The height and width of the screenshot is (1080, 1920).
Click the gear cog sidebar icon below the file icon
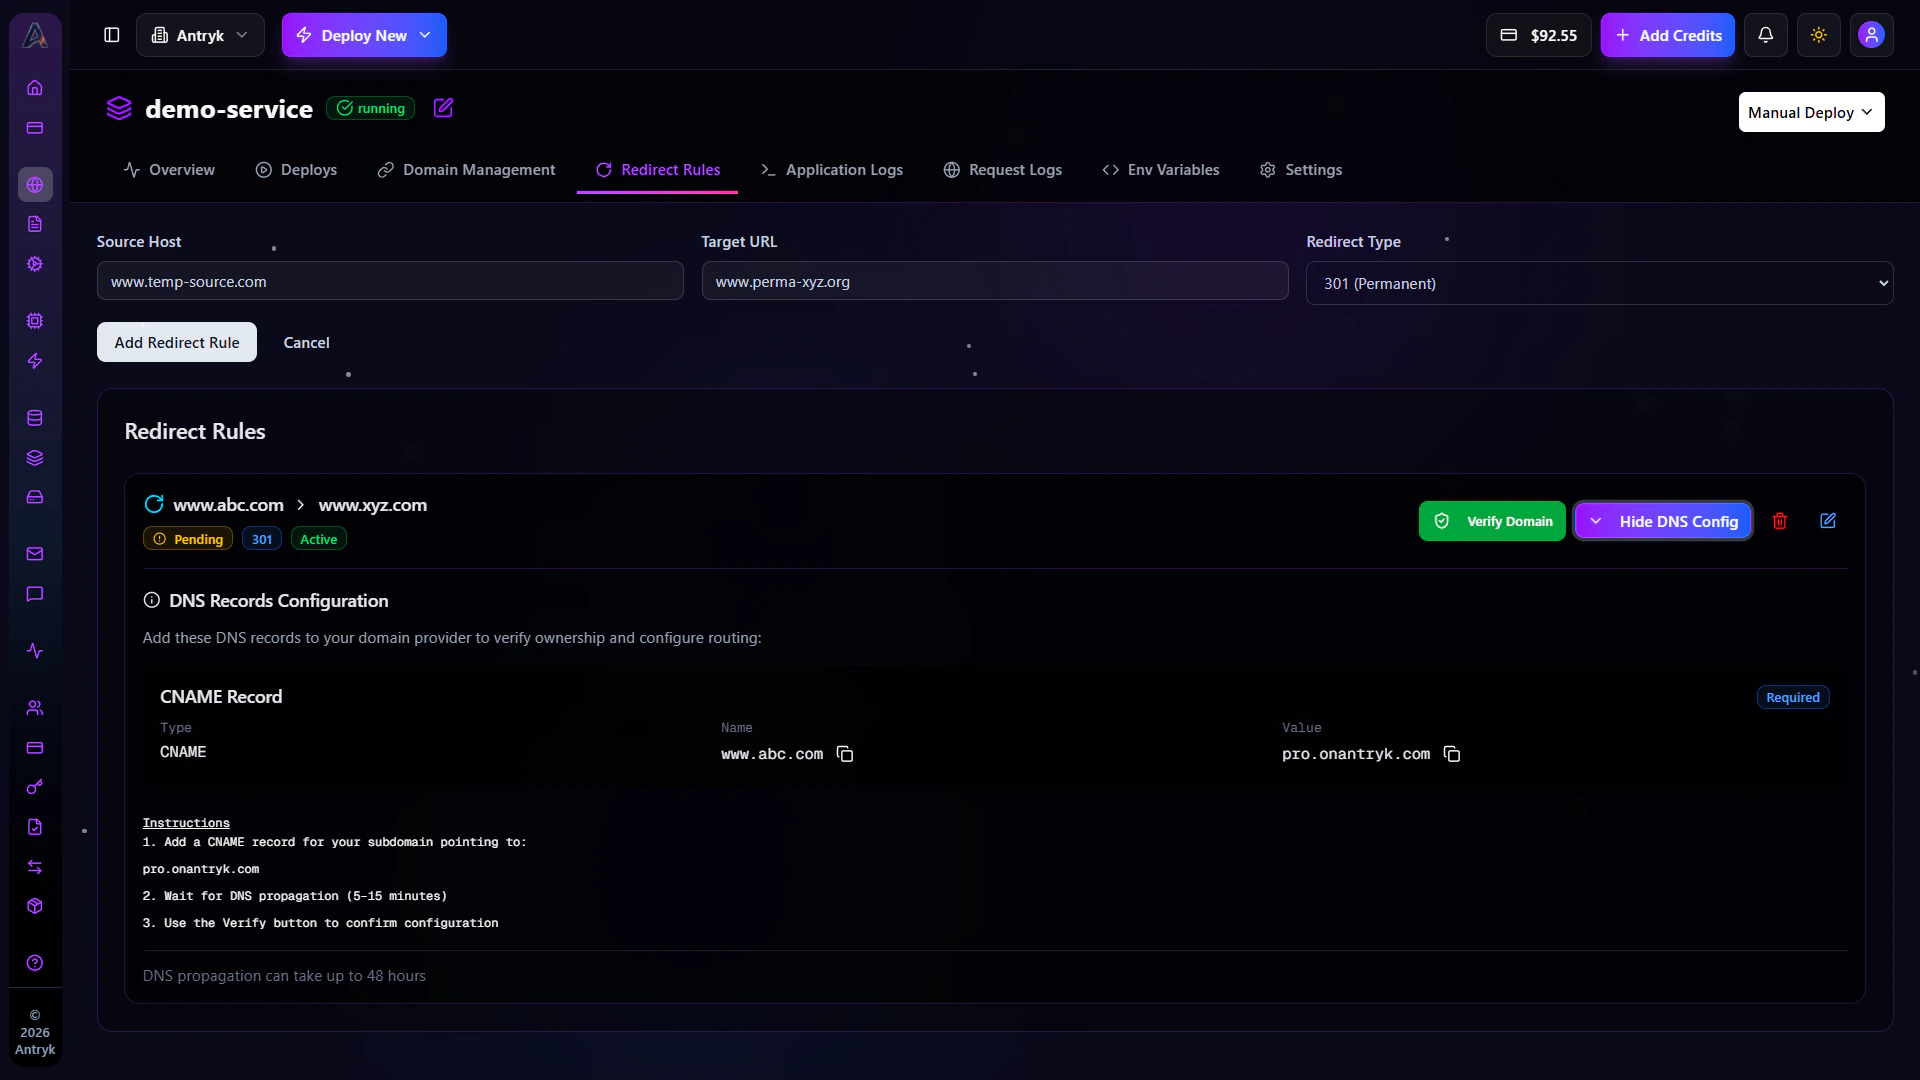(35, 264)
